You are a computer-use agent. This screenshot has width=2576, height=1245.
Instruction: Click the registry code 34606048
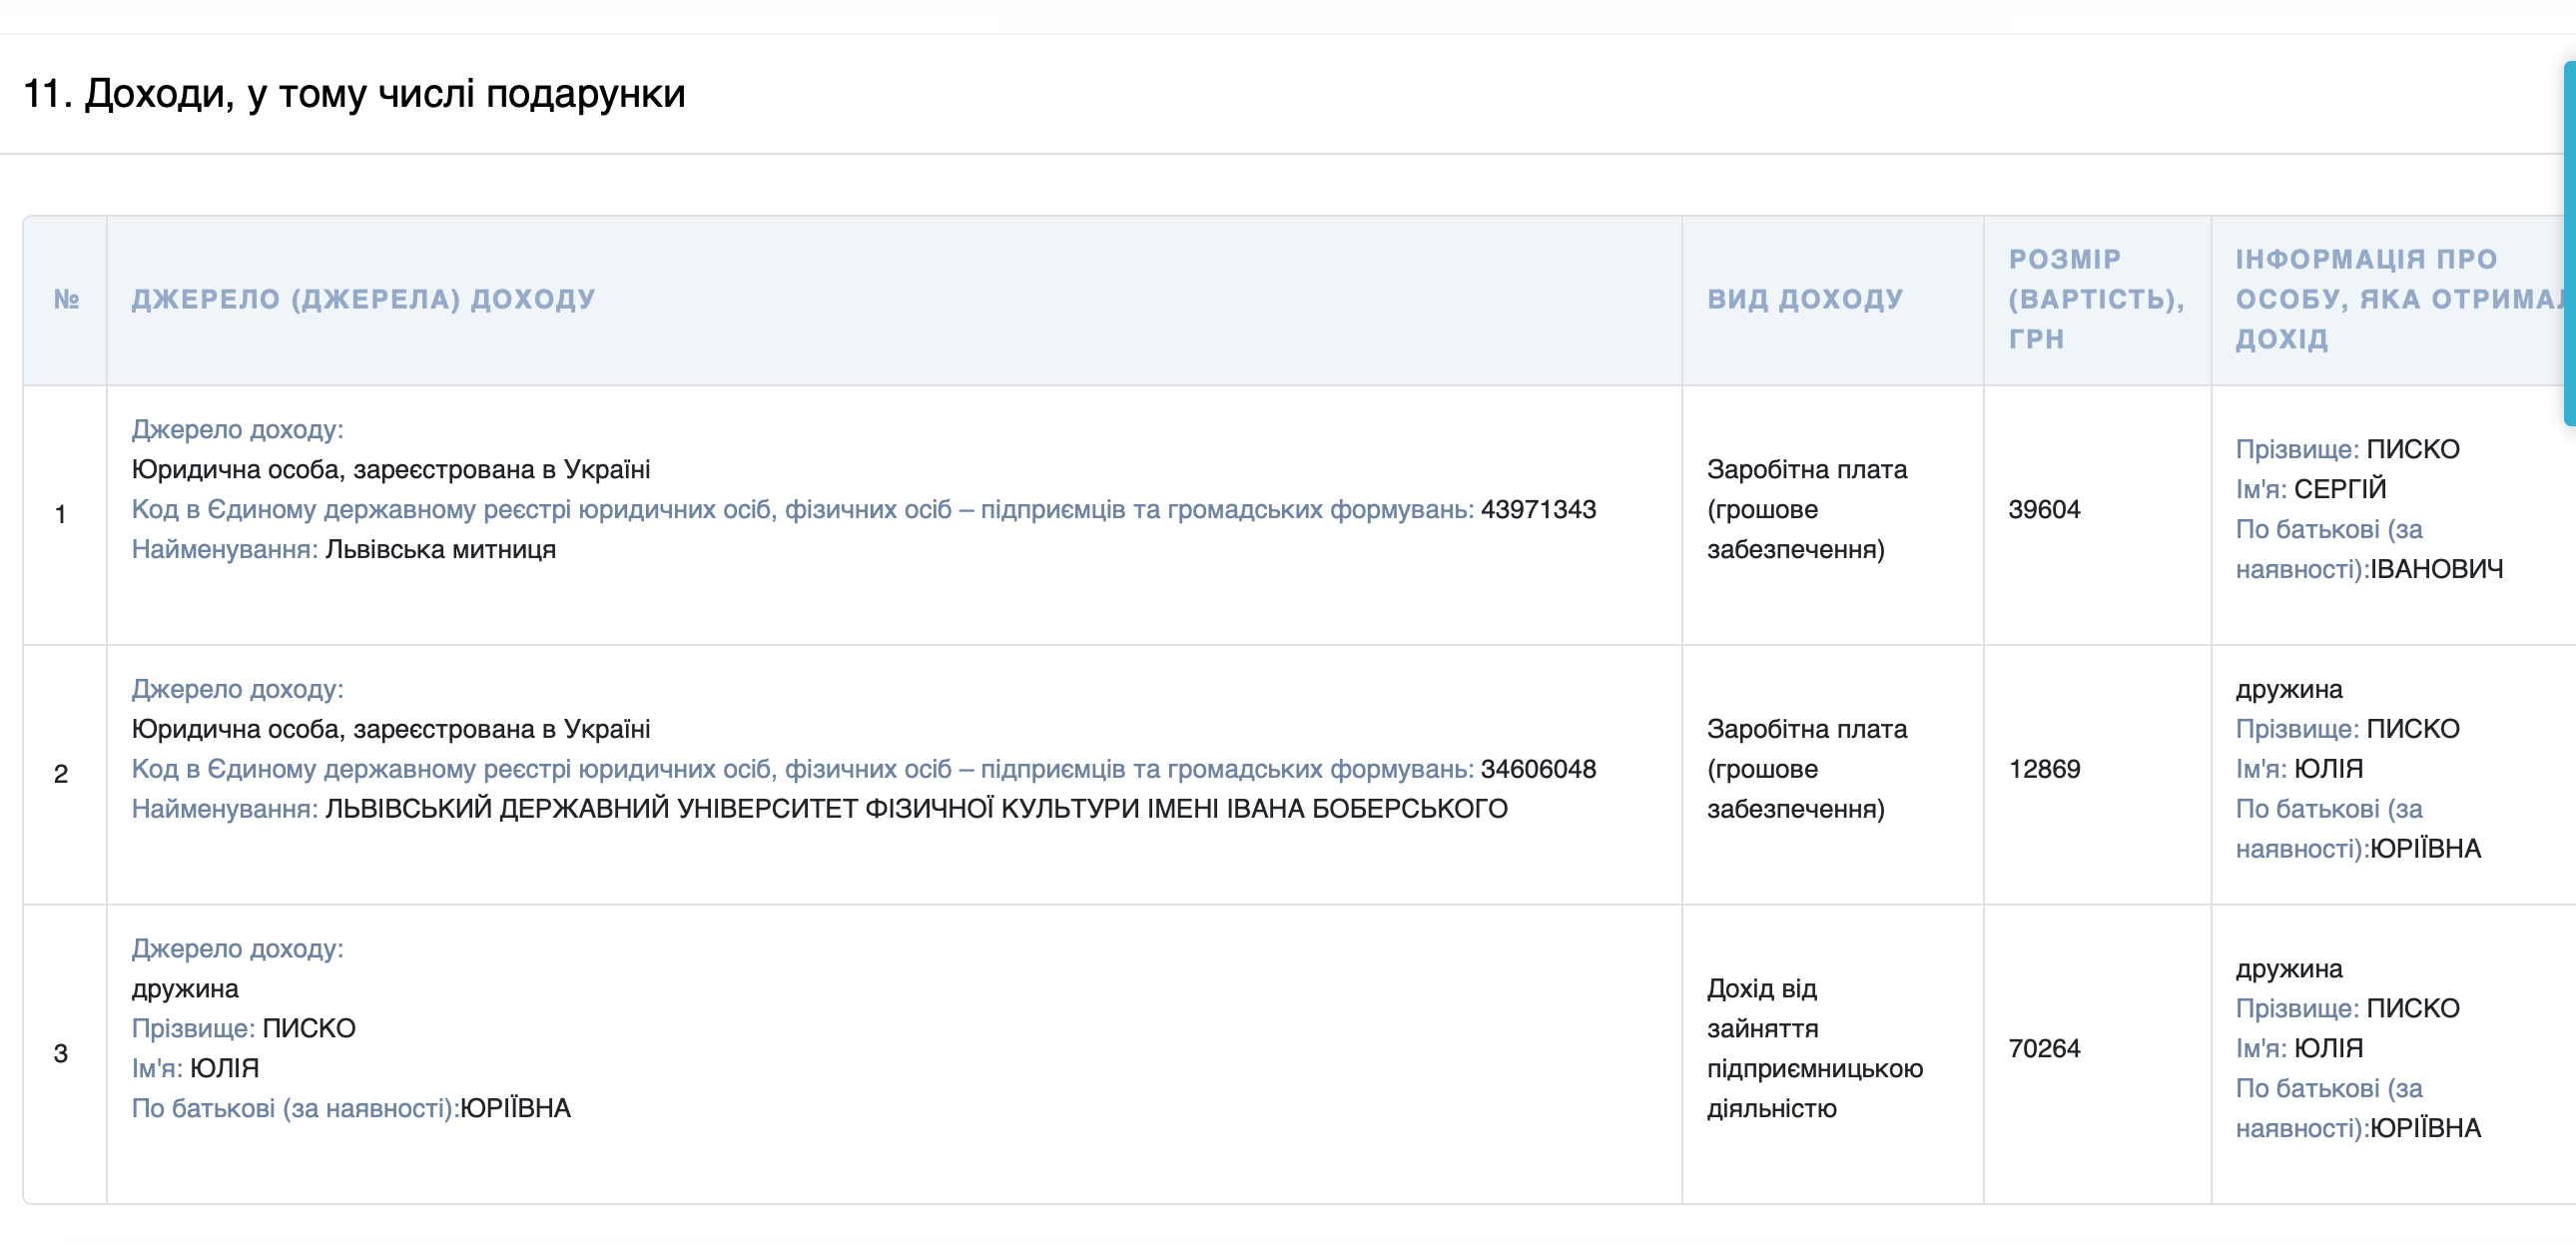(x=1538, y=769)
